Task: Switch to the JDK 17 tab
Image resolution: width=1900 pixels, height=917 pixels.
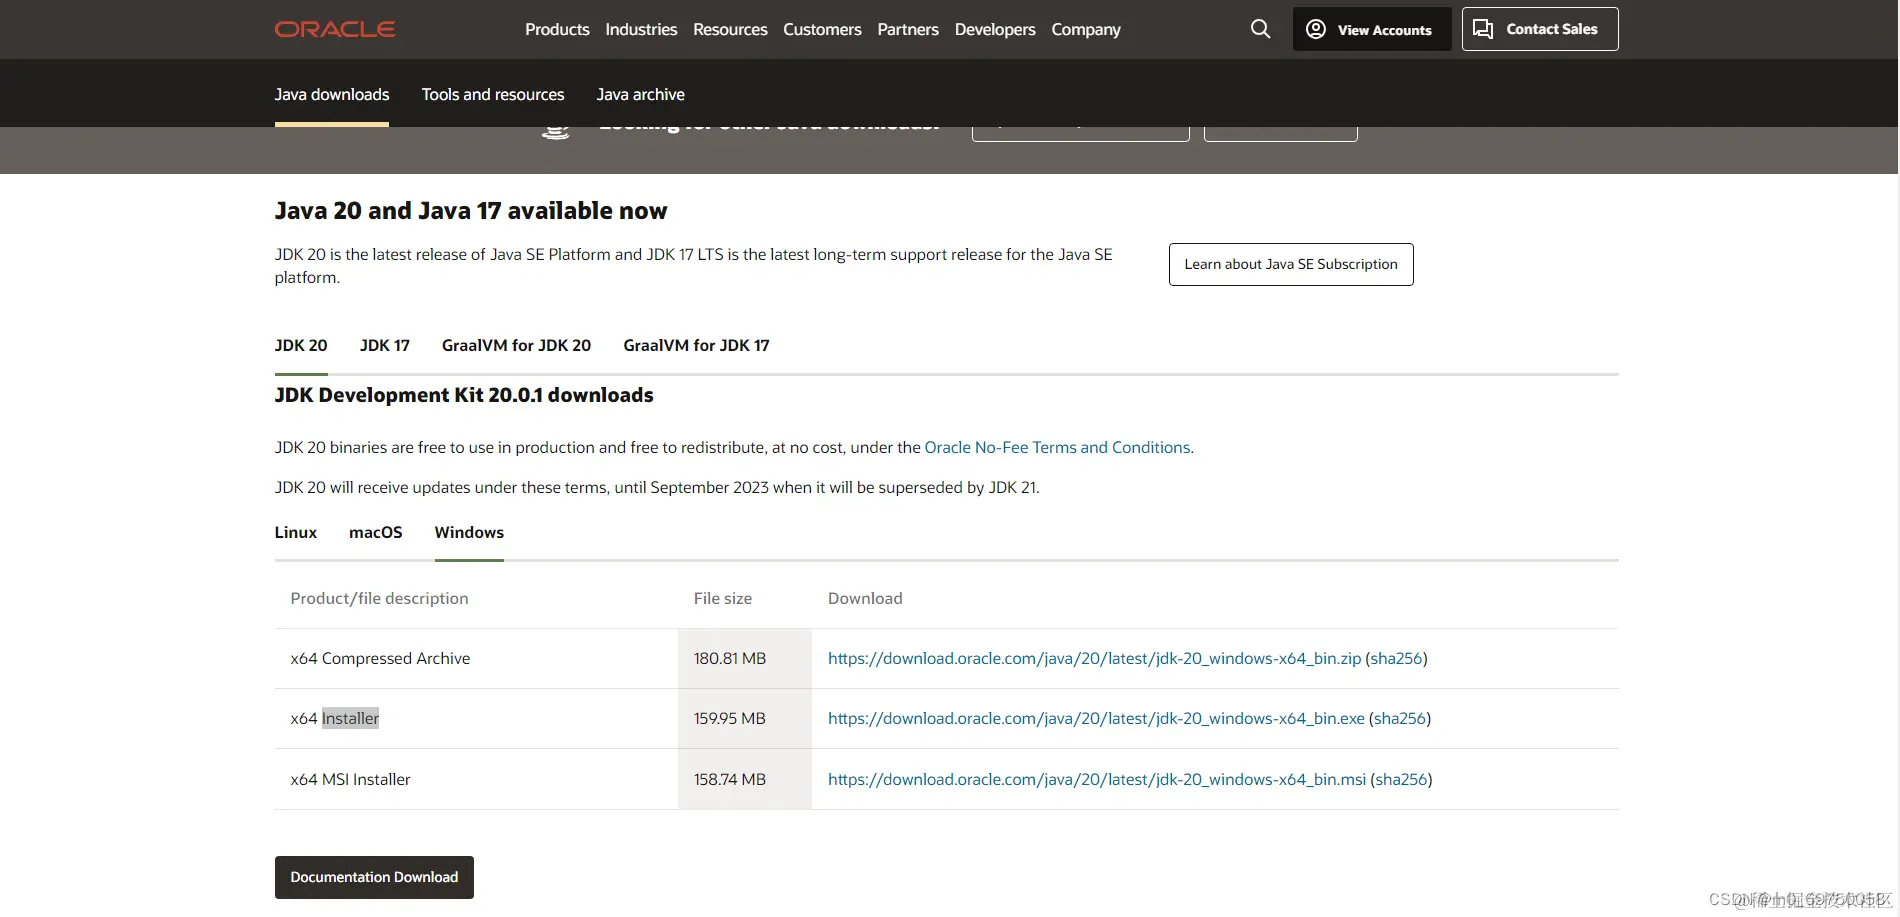Action: coord(385,345)
